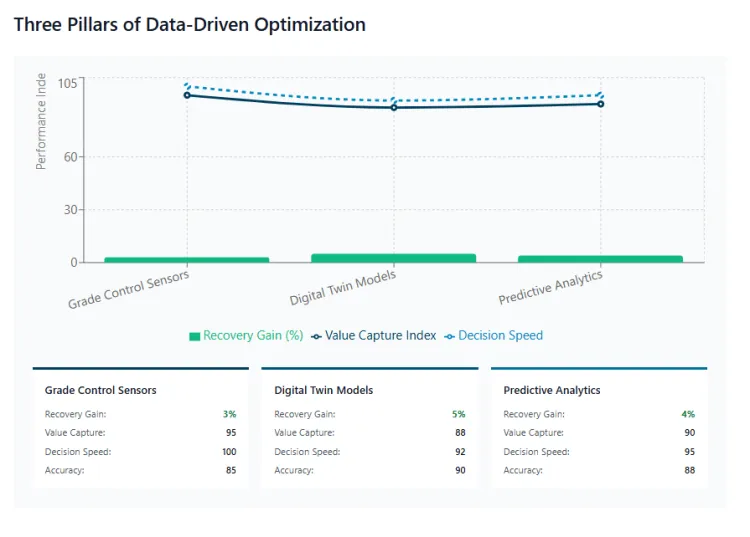The height and width of the screenshot is (537, 750).
Task: Click the Value Capture Index legend marker icon
Action: tap(316, 337)
